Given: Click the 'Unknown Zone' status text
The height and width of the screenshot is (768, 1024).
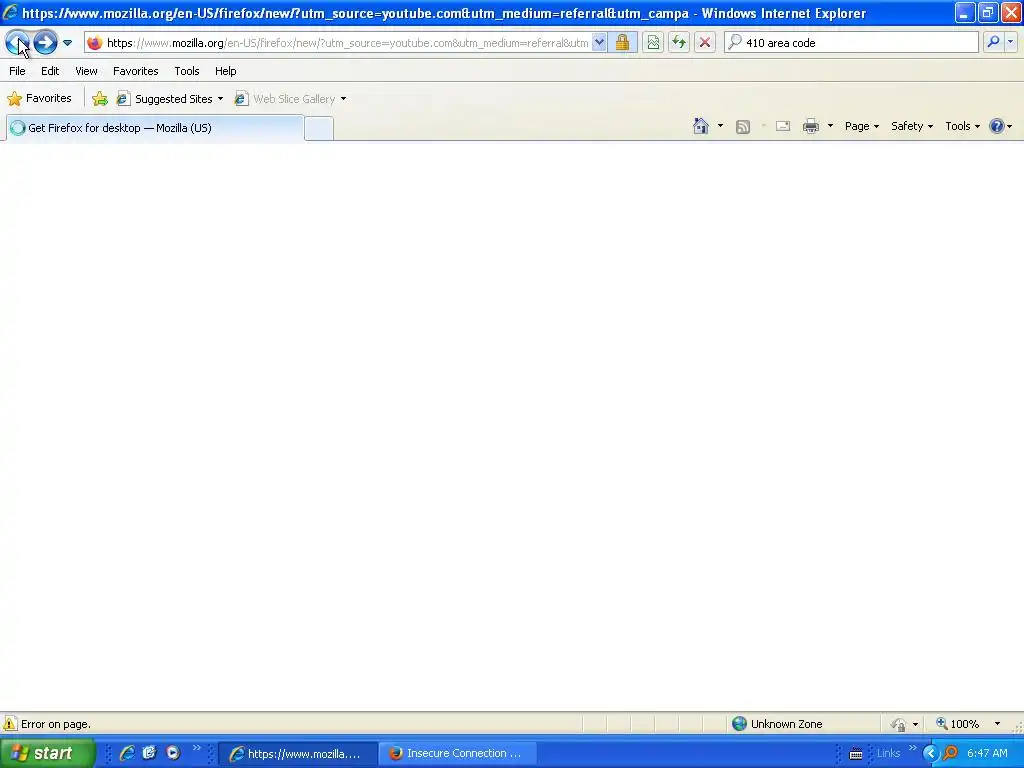Looking at the screenshot, I should 786,724.
